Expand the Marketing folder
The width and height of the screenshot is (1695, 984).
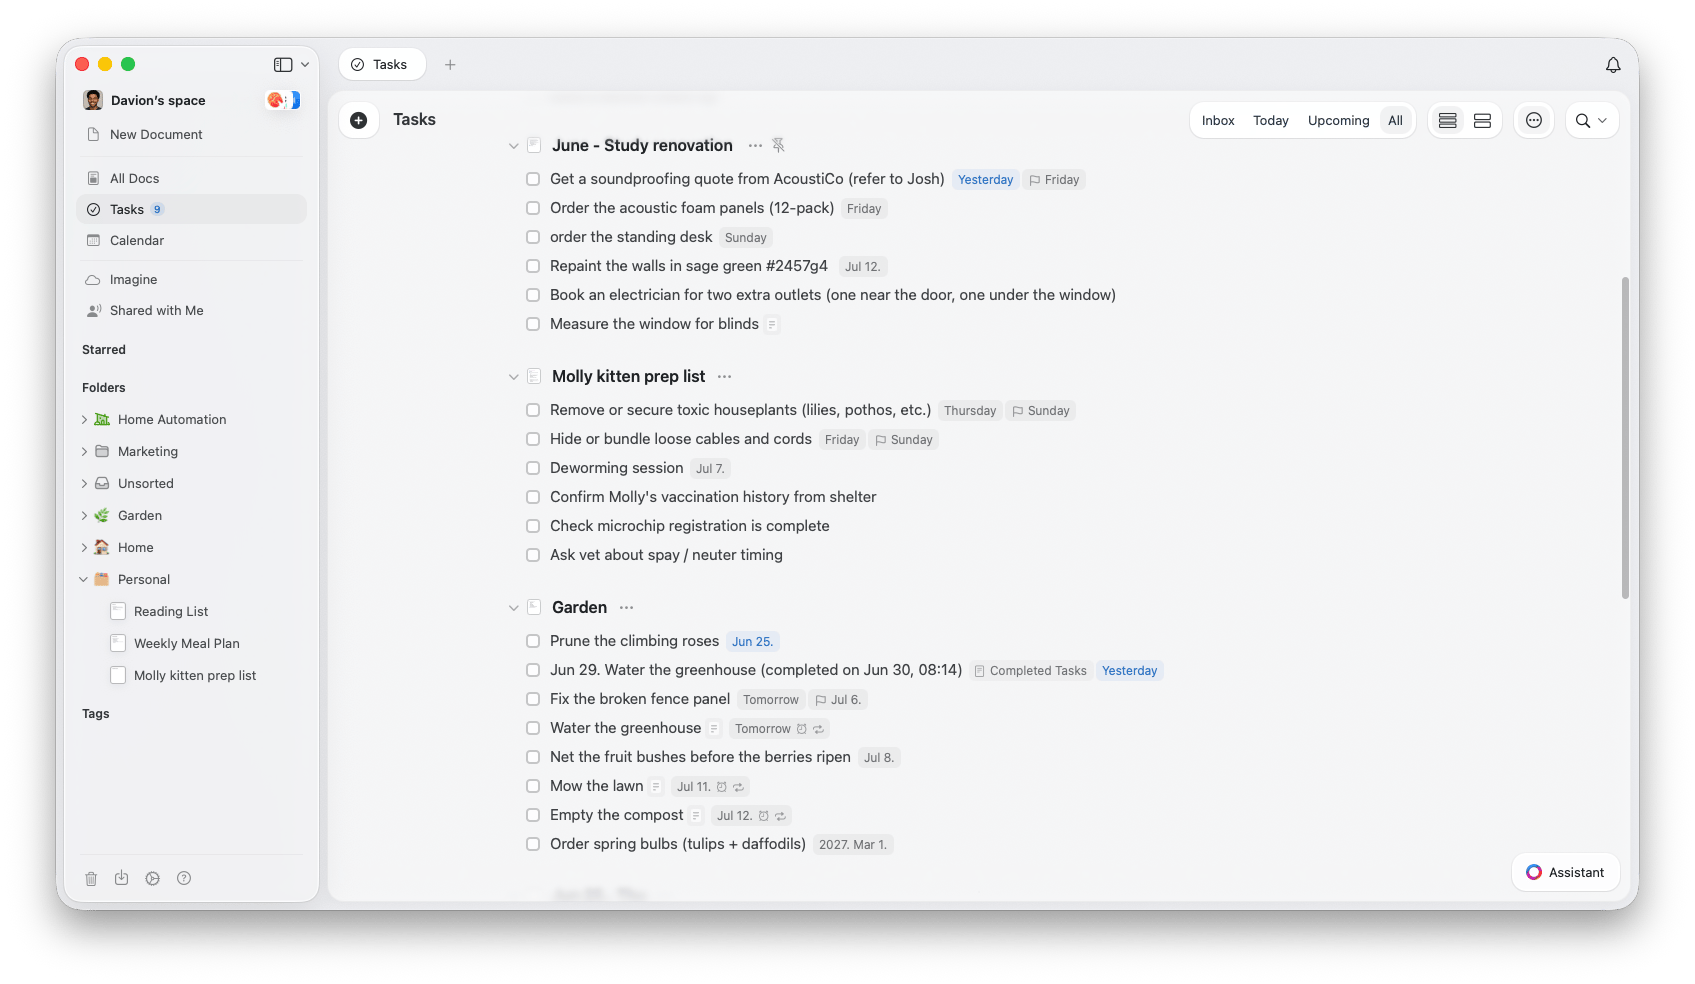click(x=84, y=452)
